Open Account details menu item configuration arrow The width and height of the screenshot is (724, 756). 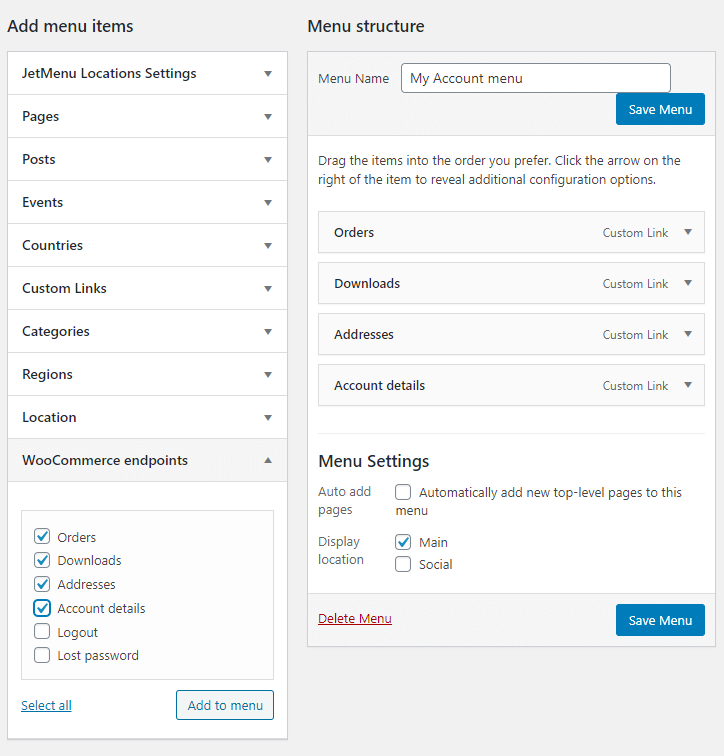point(688,385)
